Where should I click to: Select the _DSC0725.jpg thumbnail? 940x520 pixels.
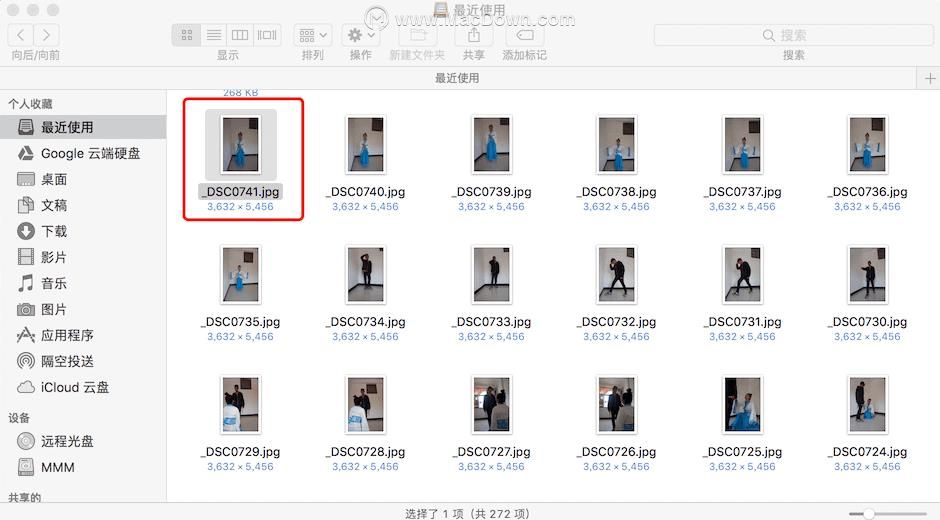(742, 405)
